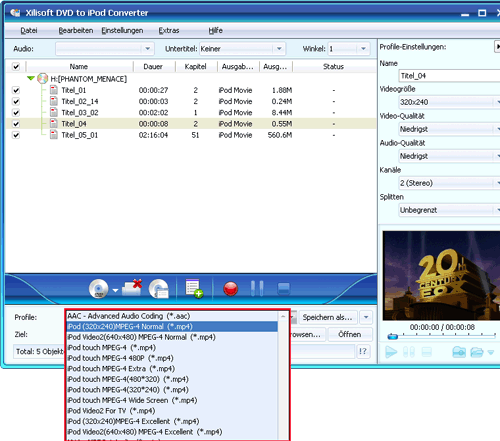
Task: Select iPod touch MPEG-4 Wide Screen profile
Action: (x=172, y=400)
